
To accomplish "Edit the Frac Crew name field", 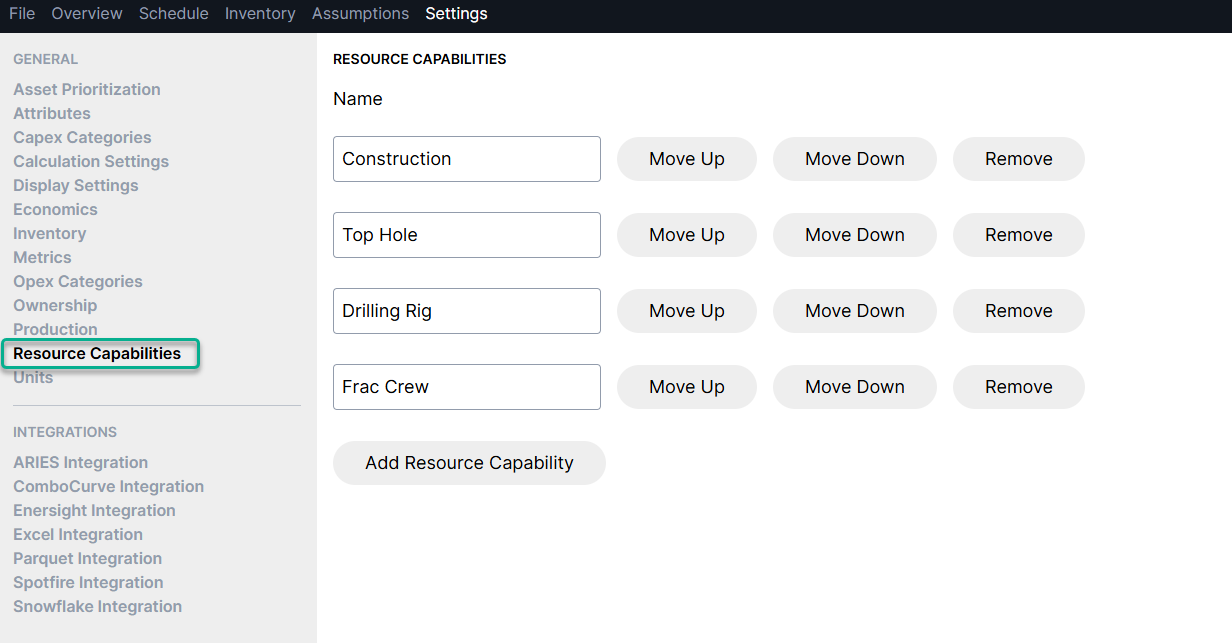I will pos(466,387).
